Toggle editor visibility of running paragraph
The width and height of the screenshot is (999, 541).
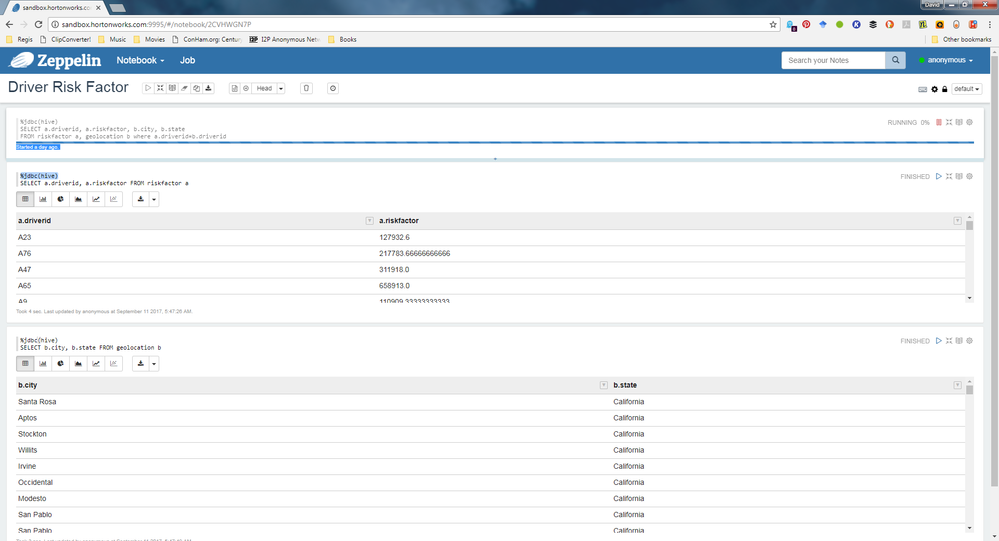[949, 122]
